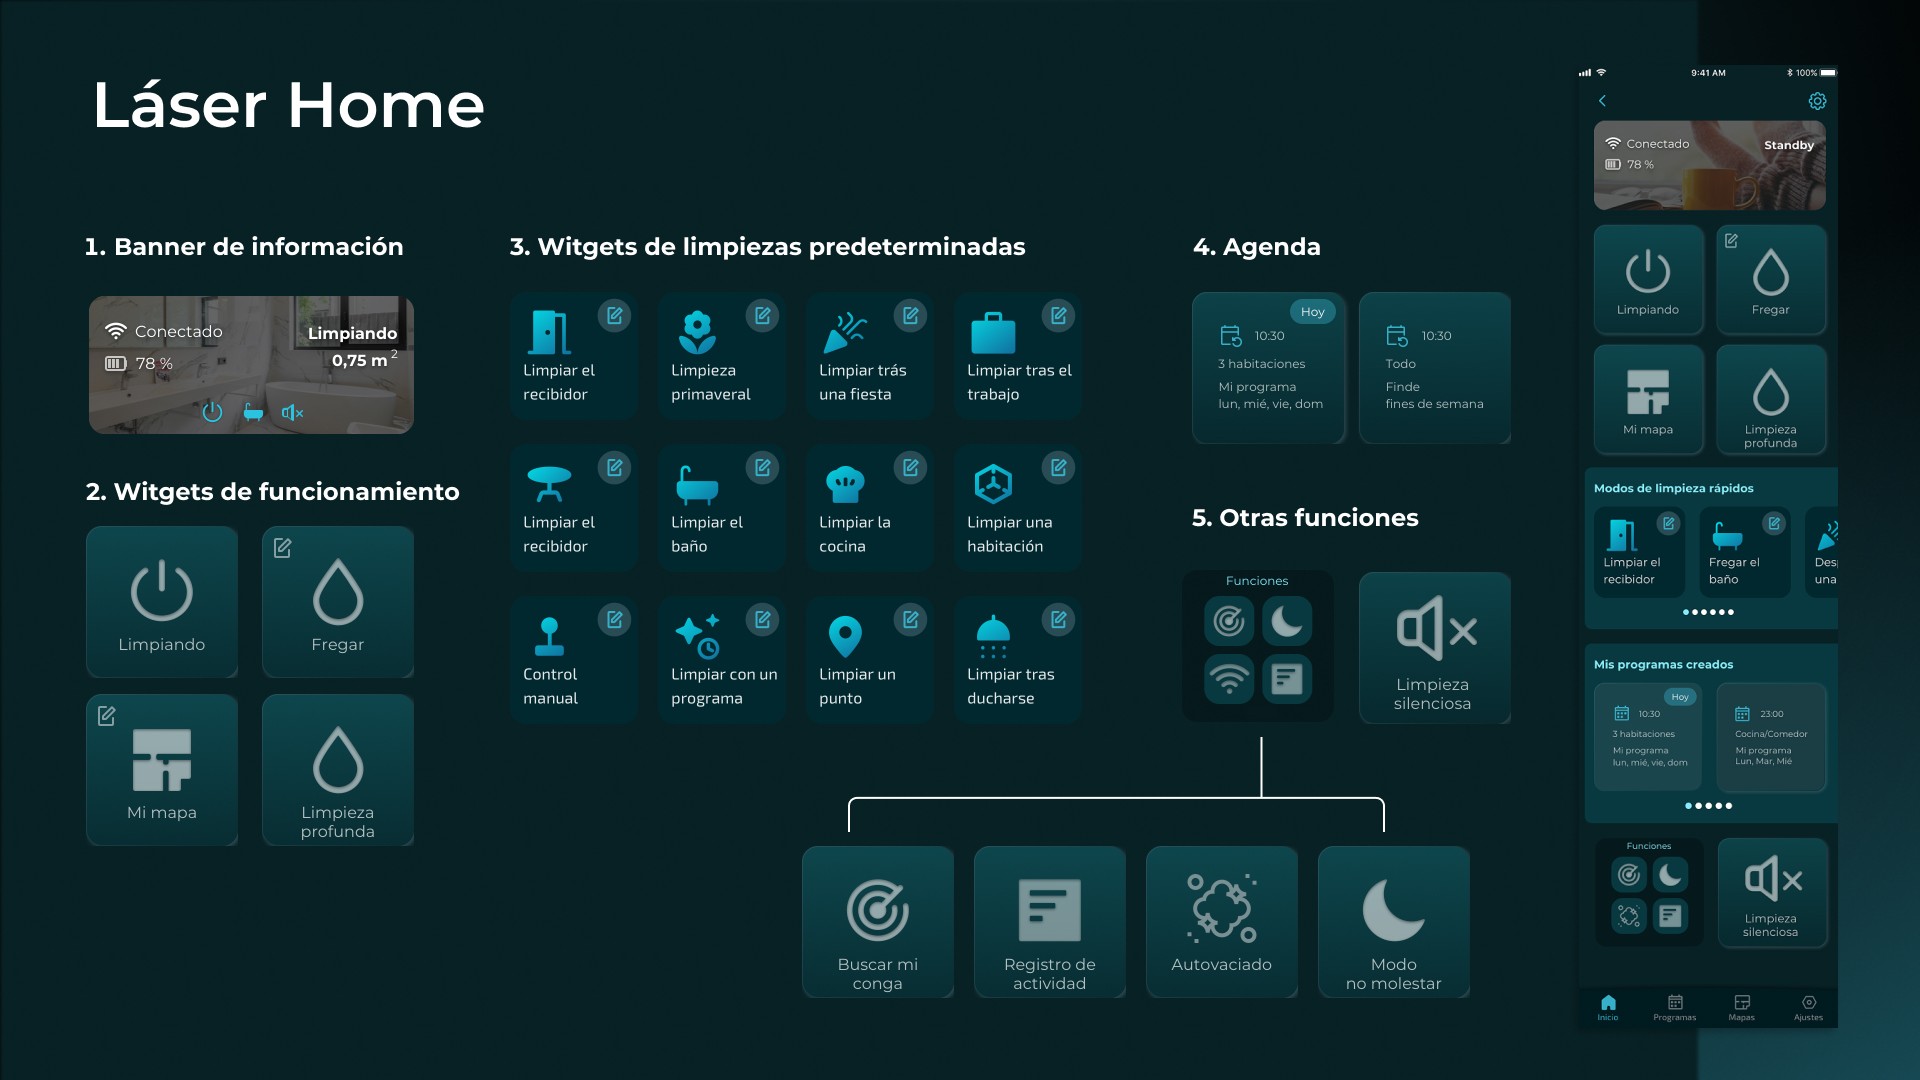Click the cube icon on Limpiar una habitación
This screenshot has height=1080, width=1920.
(993, 484)
